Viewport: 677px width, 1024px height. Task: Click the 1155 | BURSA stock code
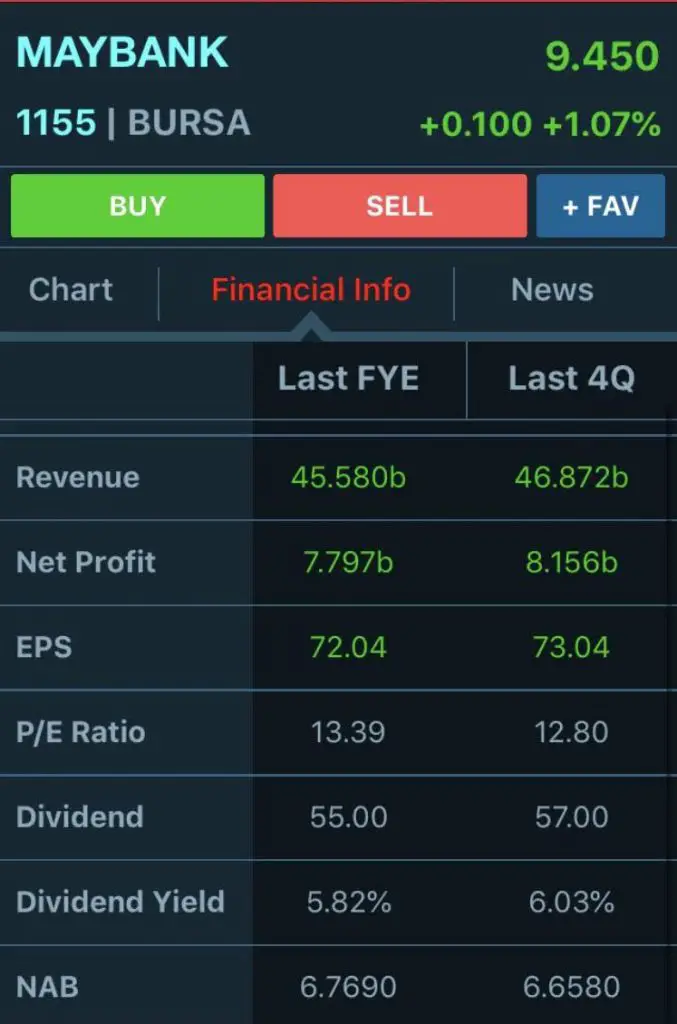(133, 122)
